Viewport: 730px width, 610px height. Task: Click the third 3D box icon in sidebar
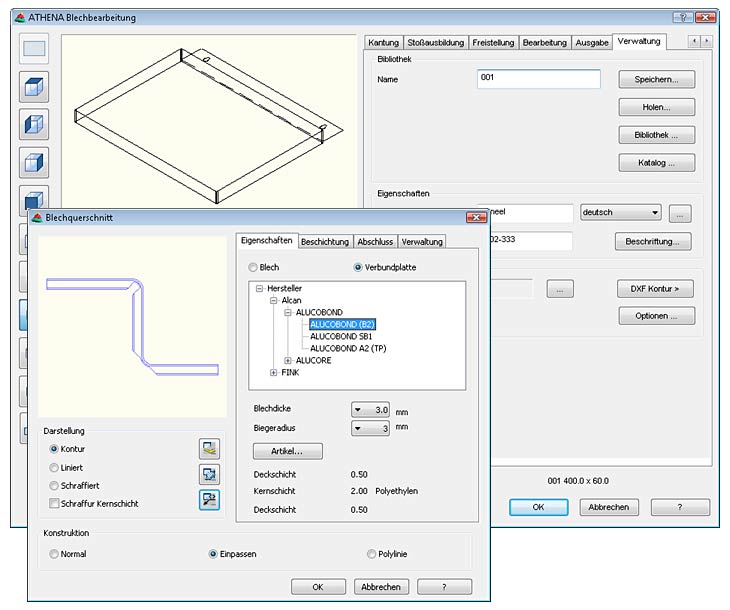point(35,163)
